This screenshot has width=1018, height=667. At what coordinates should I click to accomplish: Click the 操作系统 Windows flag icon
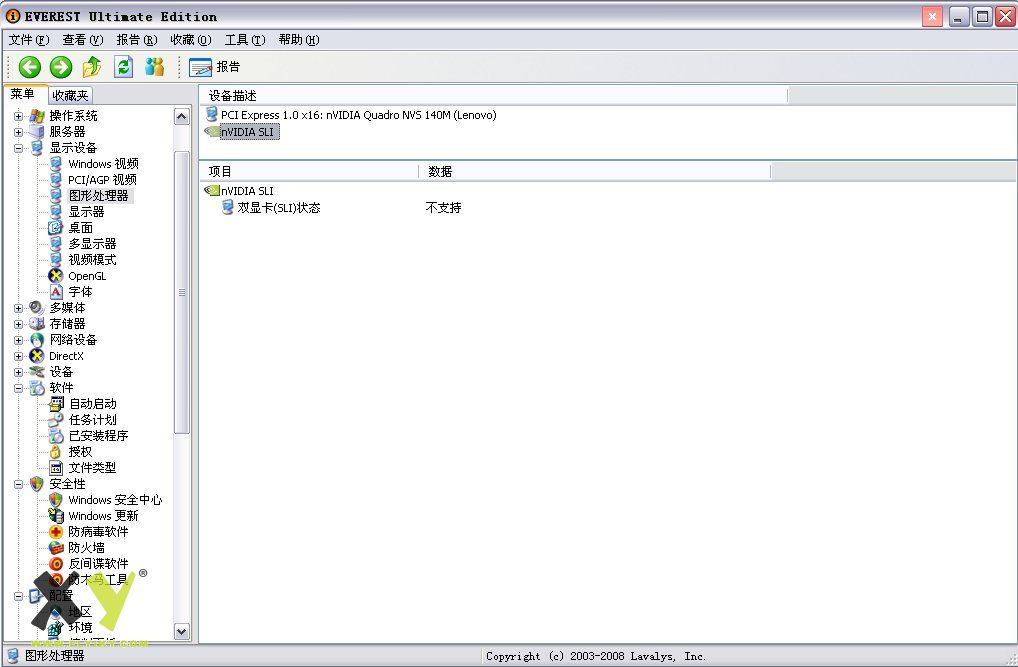(37, 116)
